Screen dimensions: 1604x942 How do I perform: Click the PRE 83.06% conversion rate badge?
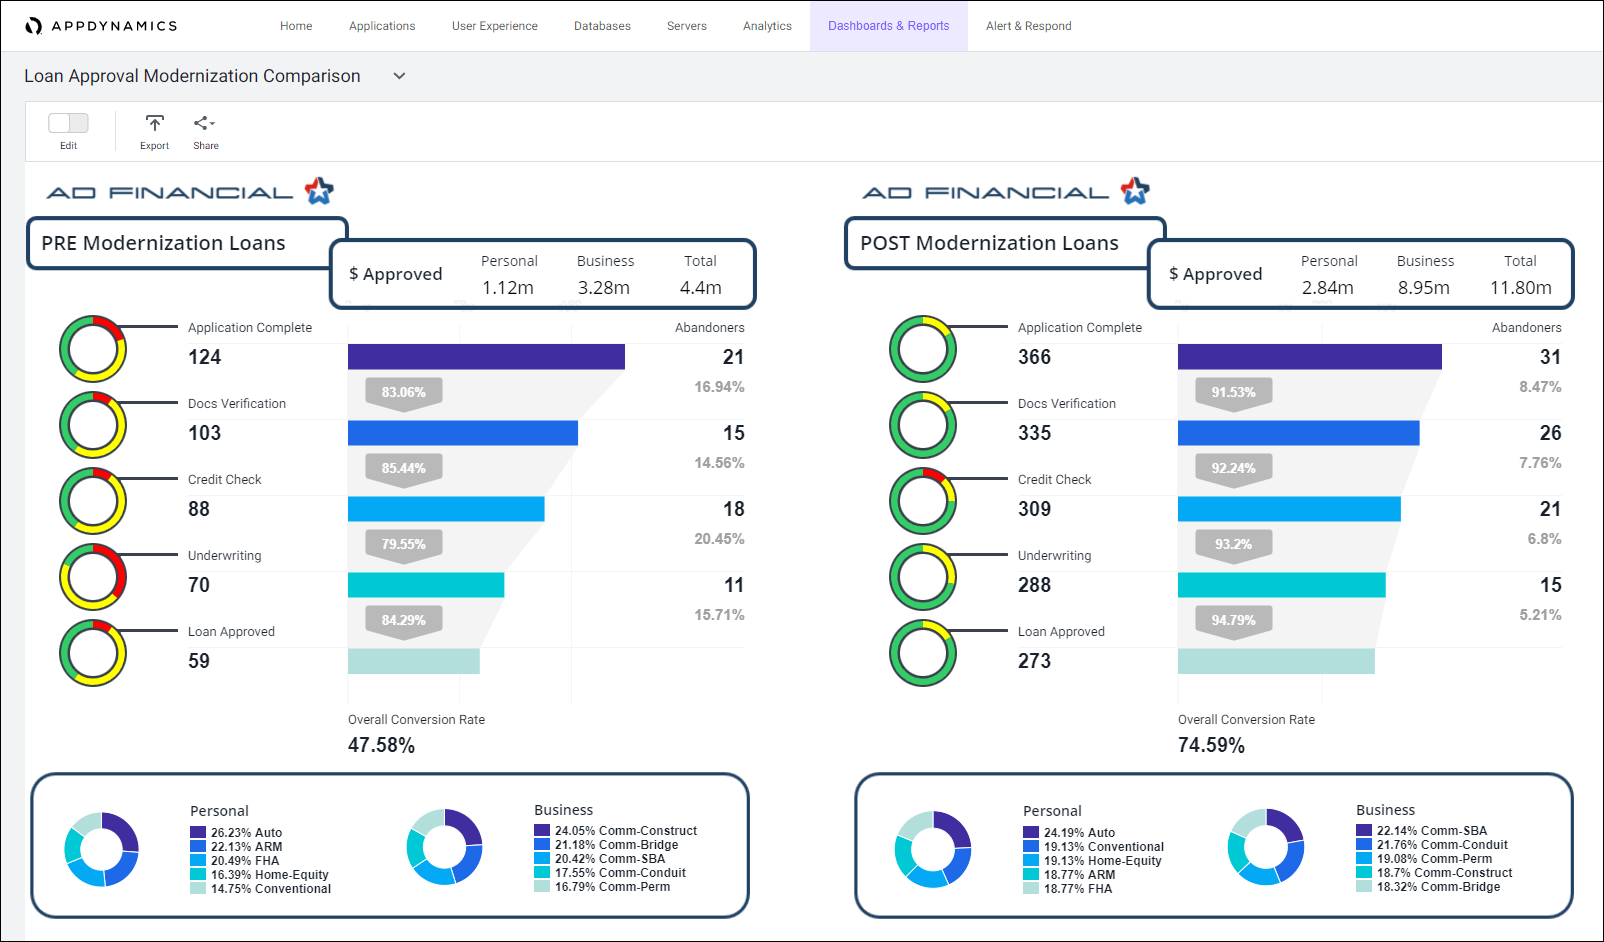pyautogui.click(x=404, y=392)
